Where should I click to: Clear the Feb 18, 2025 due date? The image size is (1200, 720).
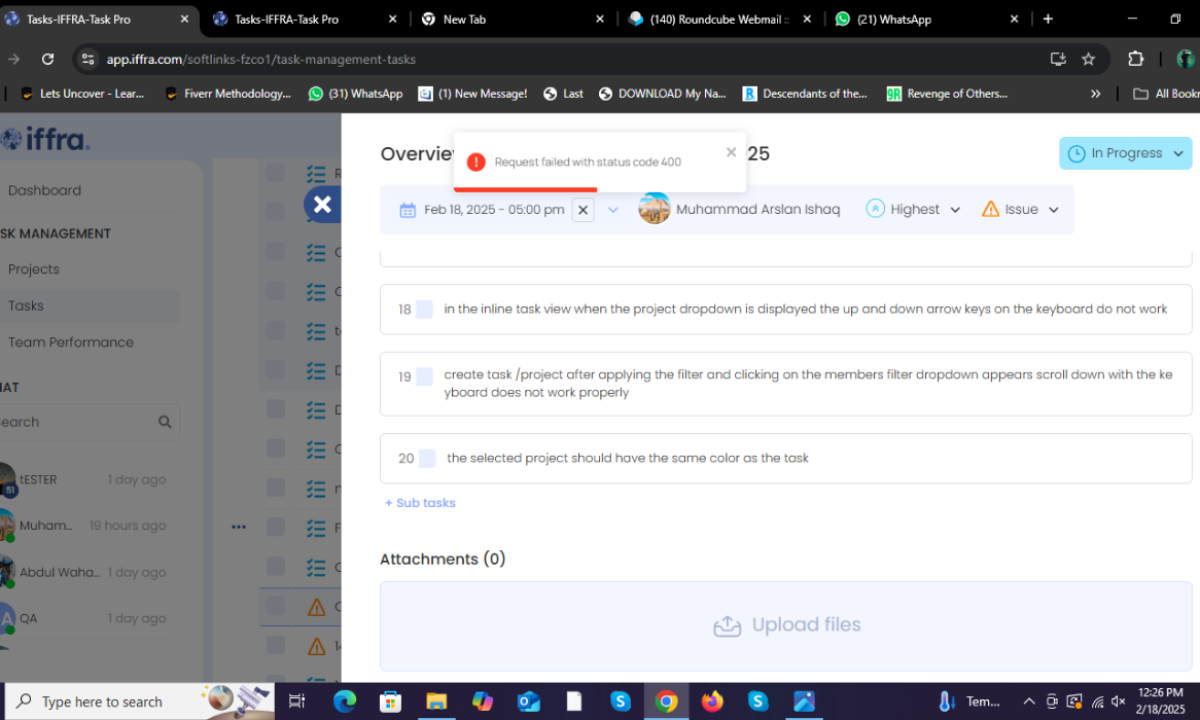[584, 209]
